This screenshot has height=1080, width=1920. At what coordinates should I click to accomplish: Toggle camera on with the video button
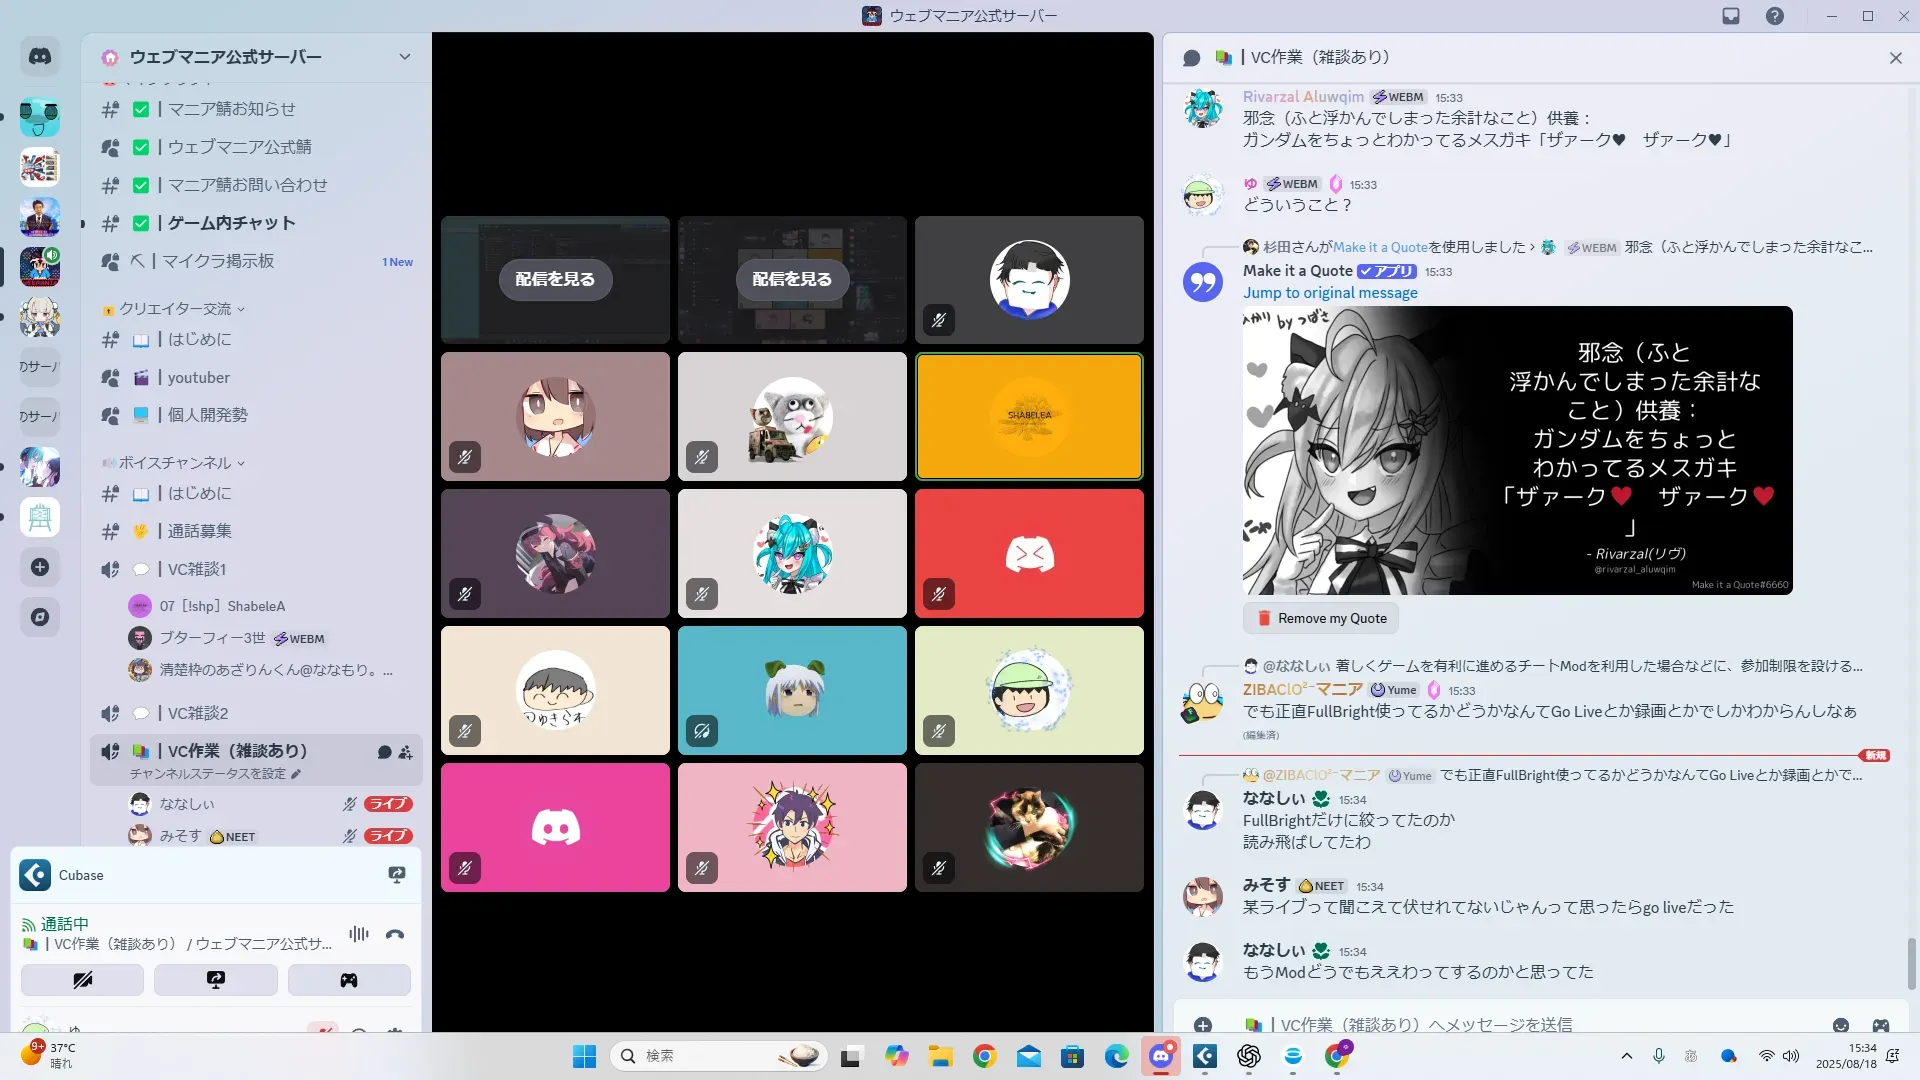coord(82,980)
